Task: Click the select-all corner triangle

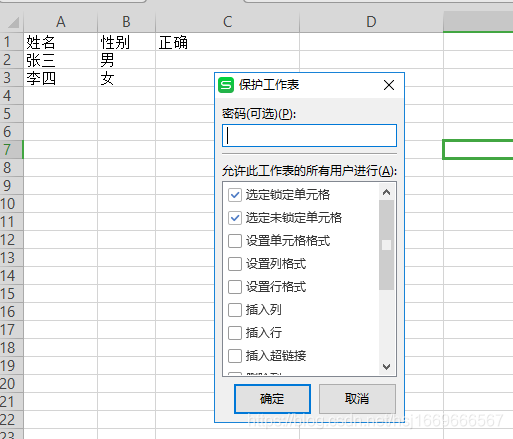Action: click(x=12, y=22)
